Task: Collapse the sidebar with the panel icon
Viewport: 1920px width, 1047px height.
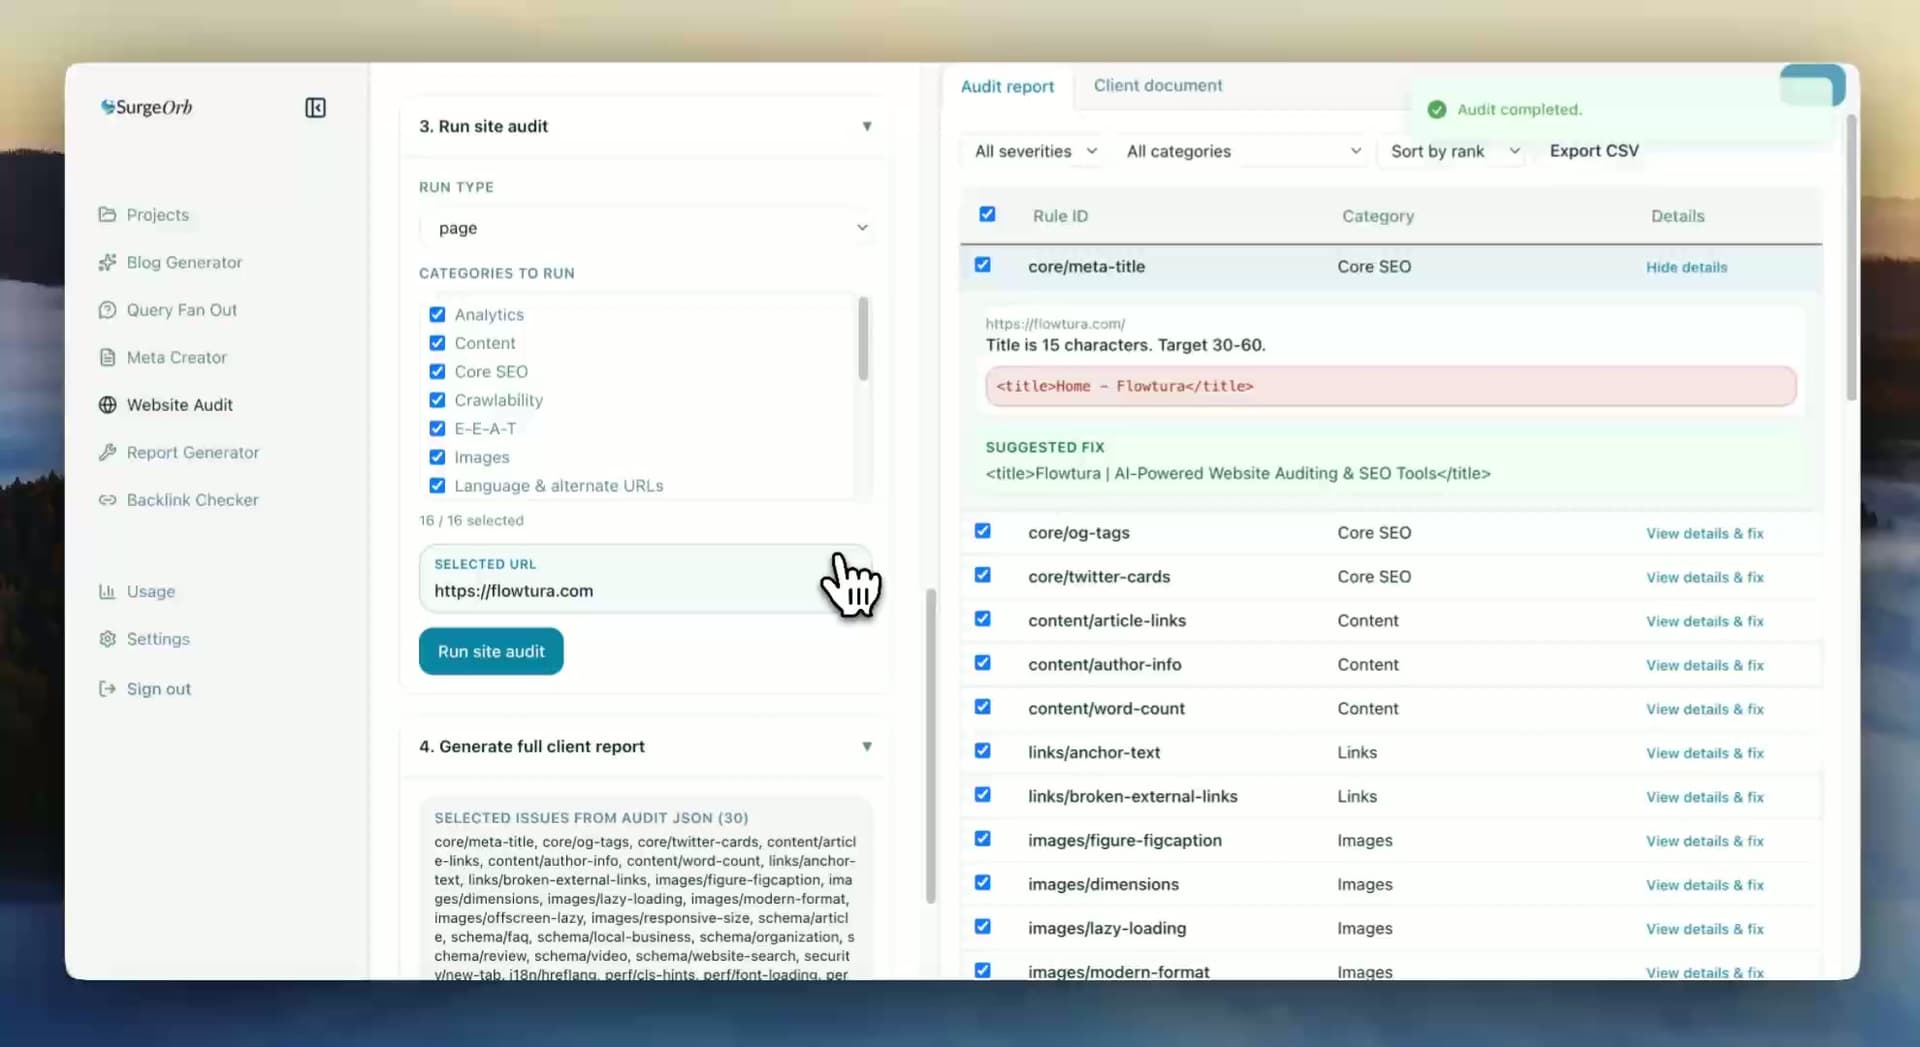Action: [314, 107]
